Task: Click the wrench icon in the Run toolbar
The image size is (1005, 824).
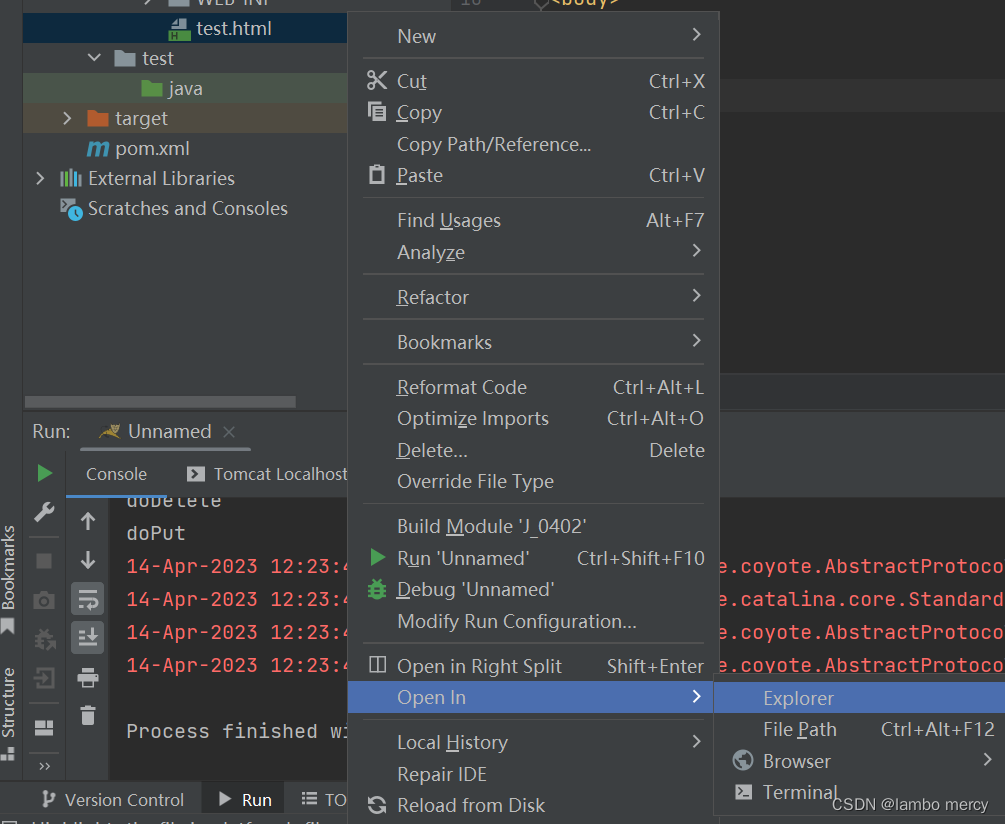Action: coord(44,512)
